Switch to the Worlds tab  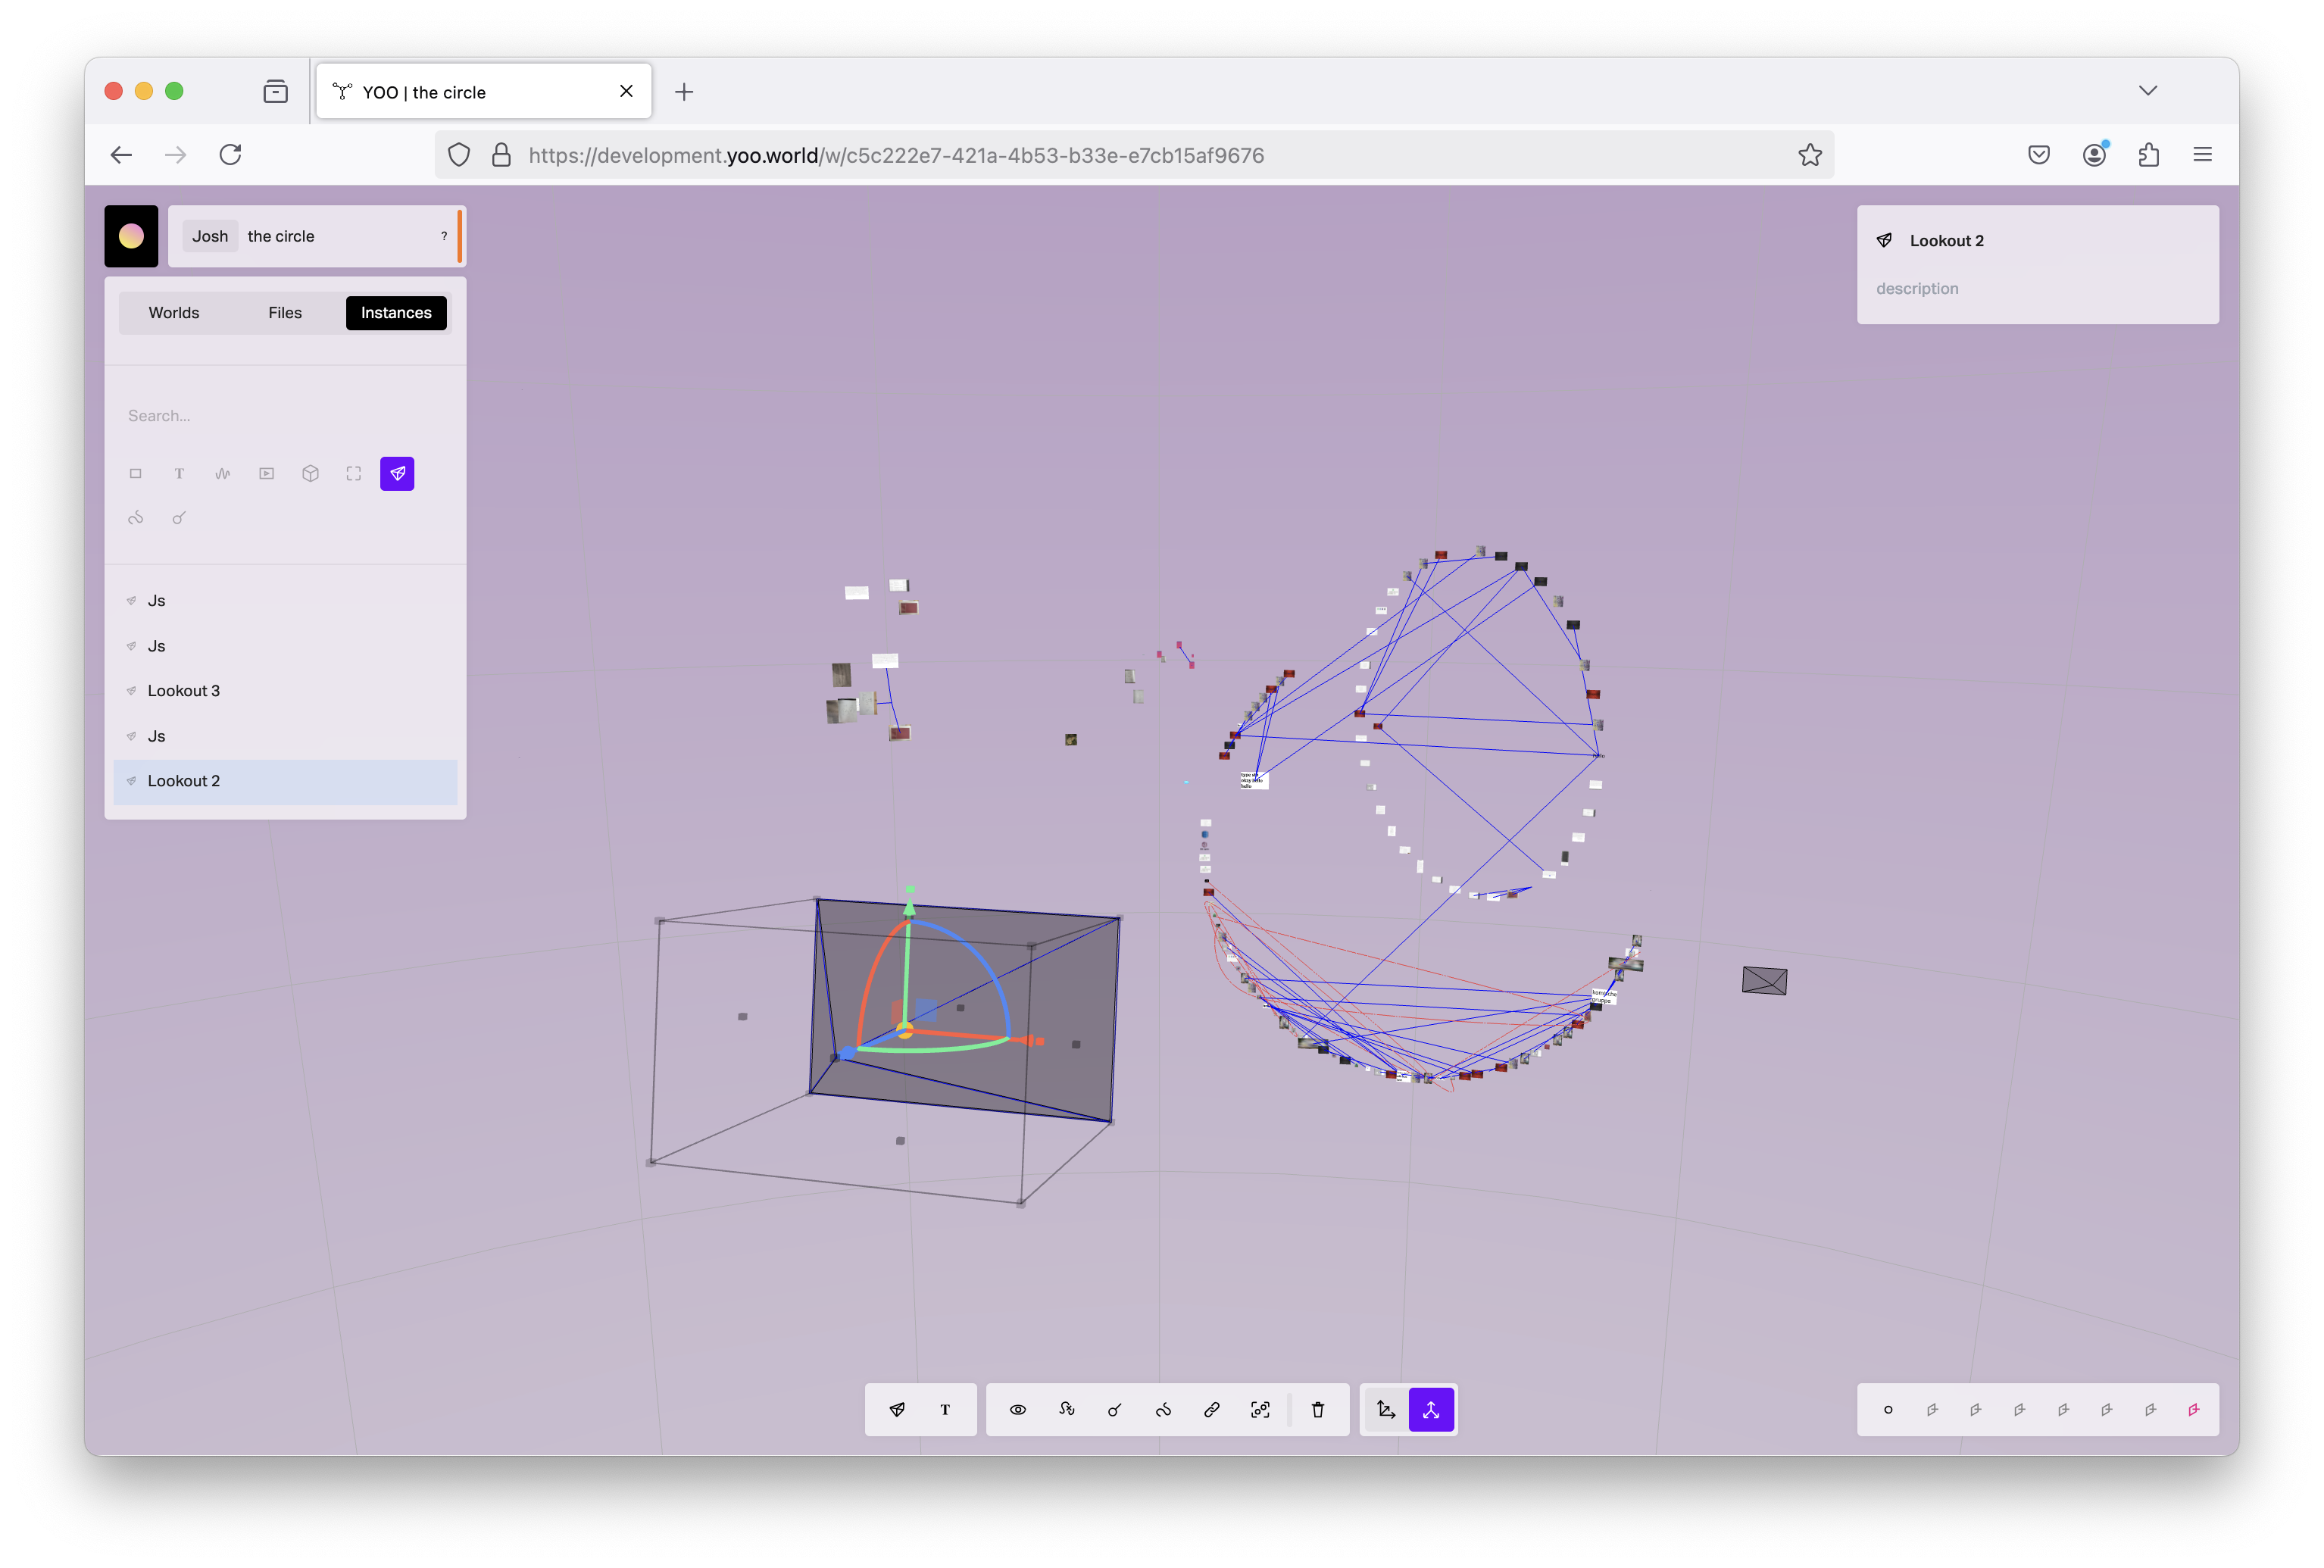point(174,313)
